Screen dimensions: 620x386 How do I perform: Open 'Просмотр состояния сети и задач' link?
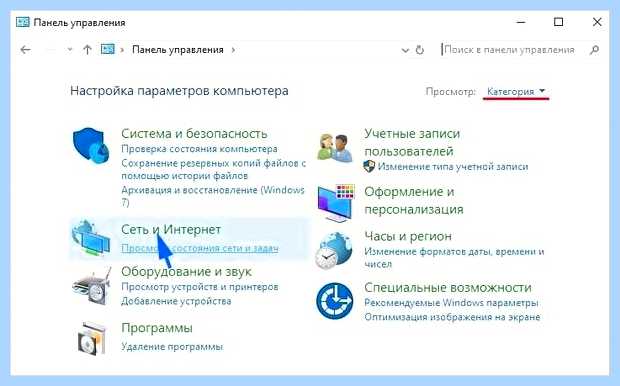(200, 248)
